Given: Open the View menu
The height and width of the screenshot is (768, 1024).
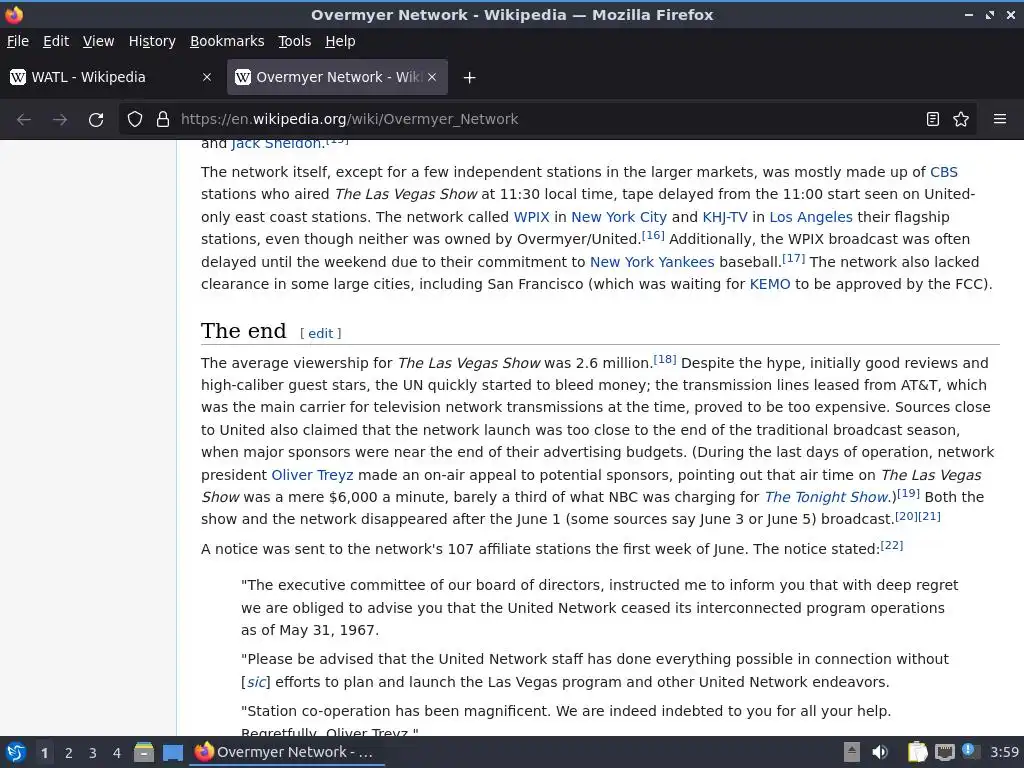Looking at the screenshot, I should (x=99, y=41).
